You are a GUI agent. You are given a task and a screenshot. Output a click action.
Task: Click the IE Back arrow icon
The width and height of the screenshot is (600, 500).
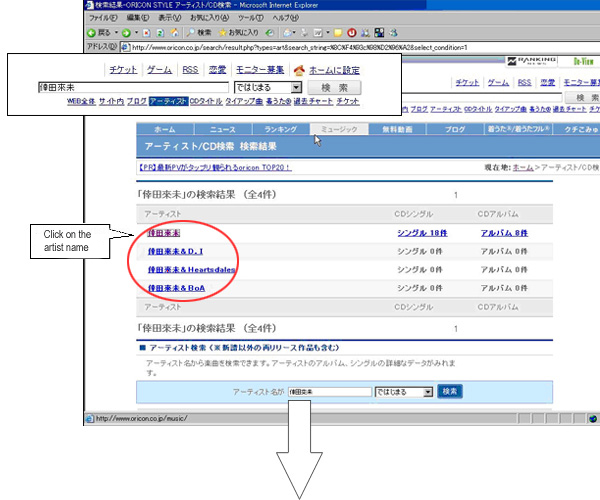(91, 33)
